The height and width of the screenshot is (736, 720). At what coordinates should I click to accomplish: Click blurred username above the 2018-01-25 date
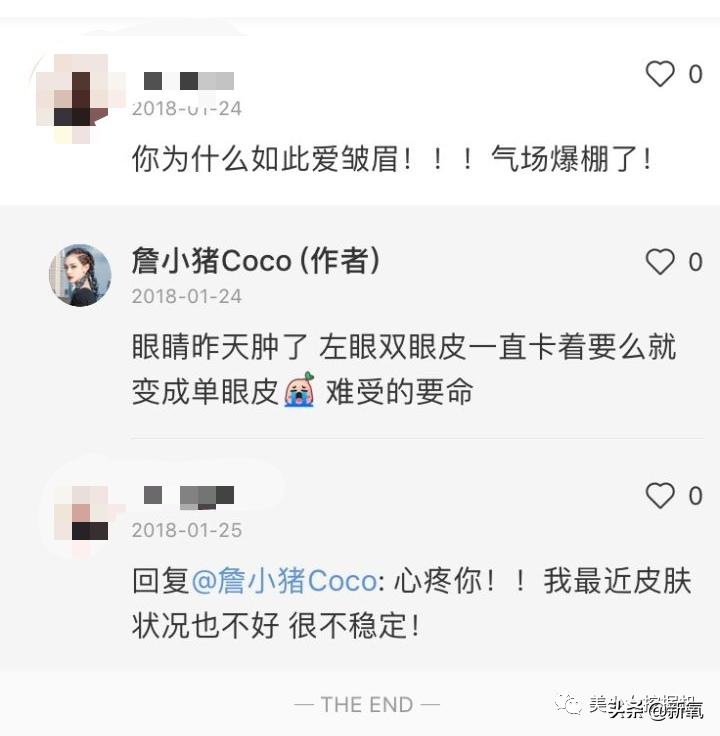189,498
